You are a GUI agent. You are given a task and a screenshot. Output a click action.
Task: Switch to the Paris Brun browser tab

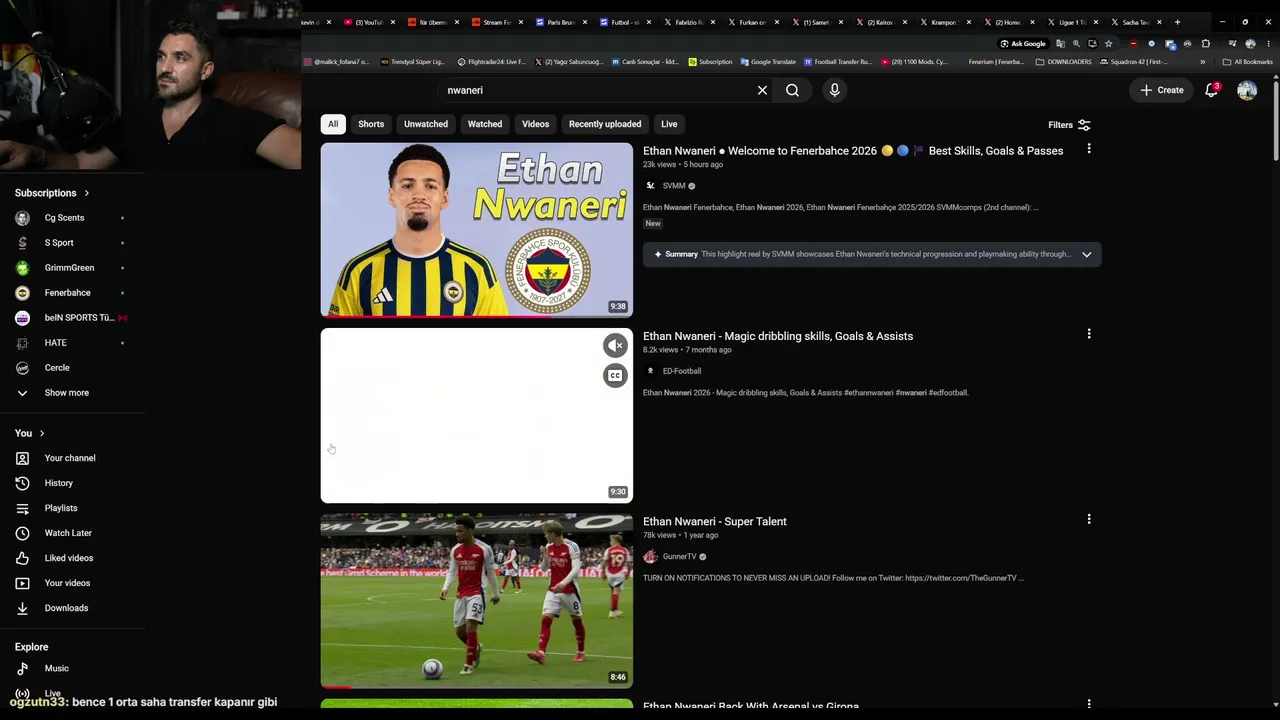point(560,22)
